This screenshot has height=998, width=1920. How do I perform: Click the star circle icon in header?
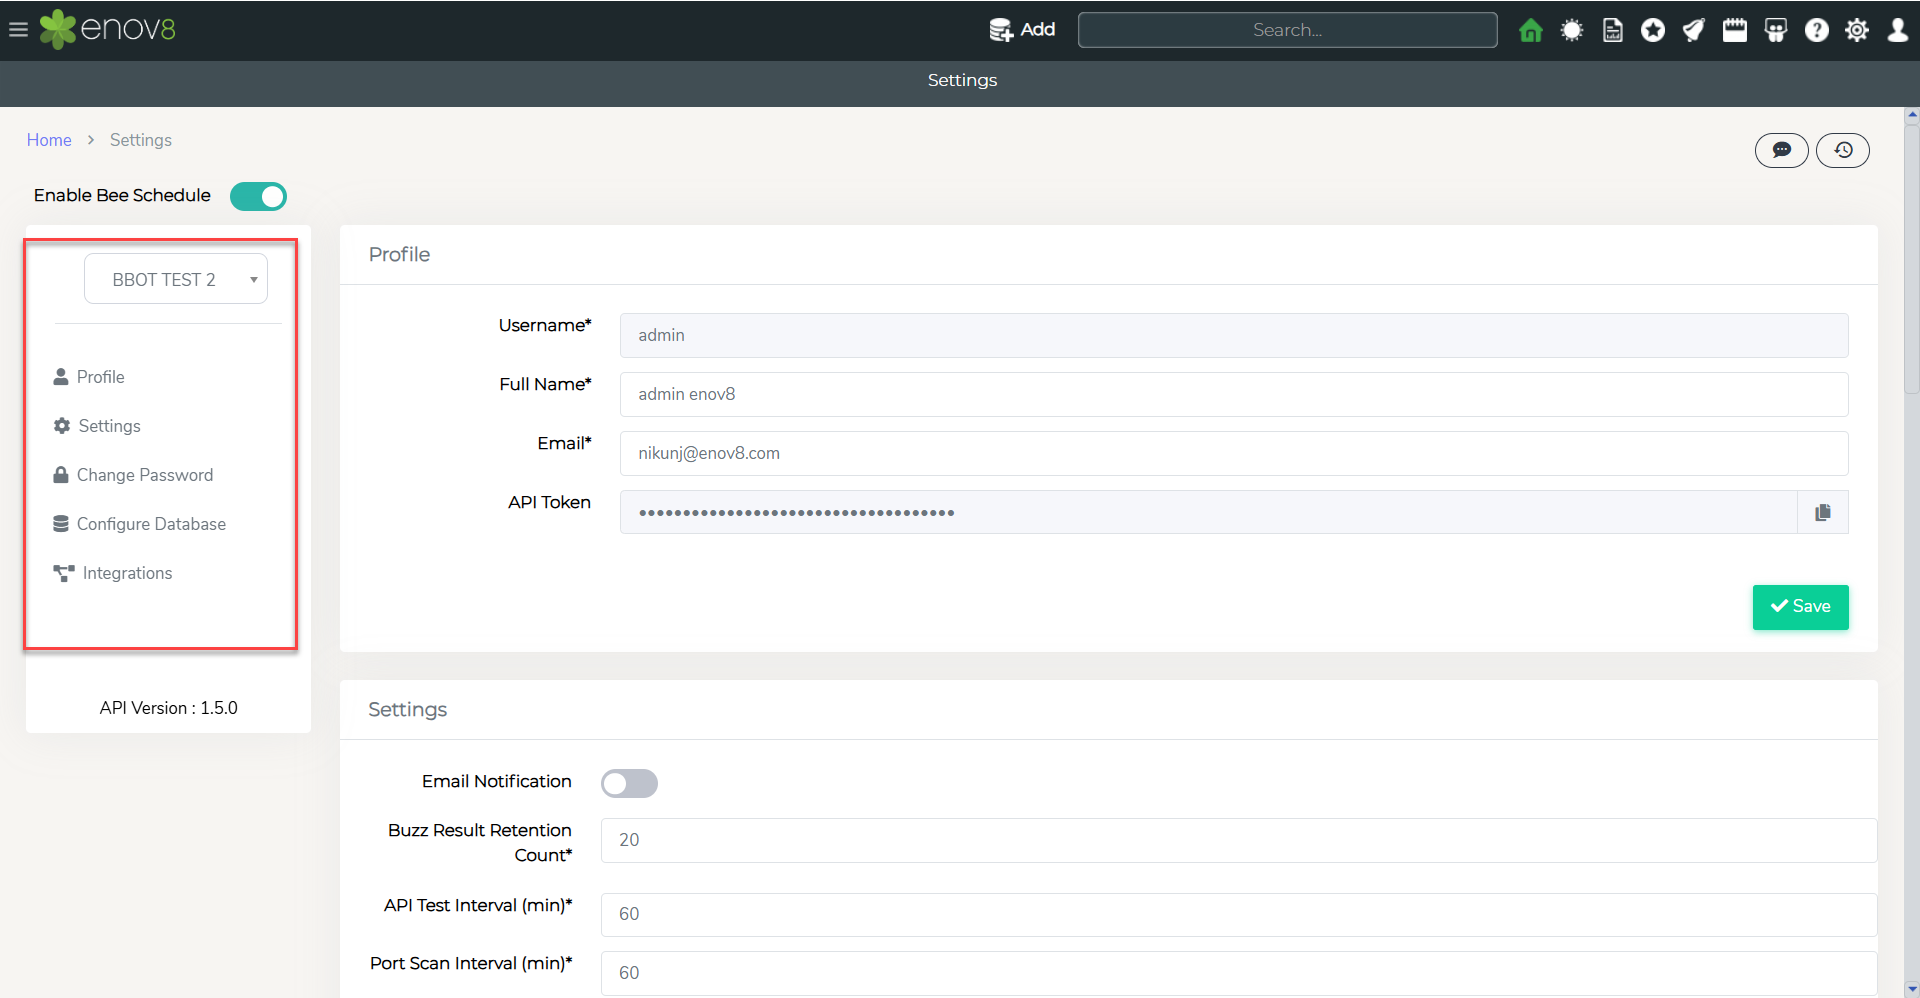tap(1653, 30)
